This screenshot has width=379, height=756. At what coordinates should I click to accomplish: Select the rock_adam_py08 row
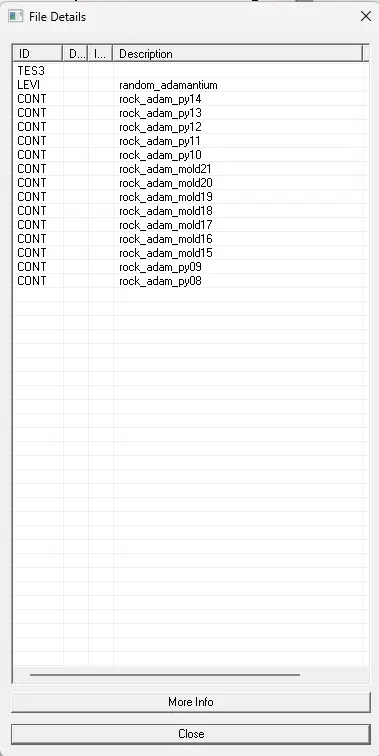pos(190,281)
